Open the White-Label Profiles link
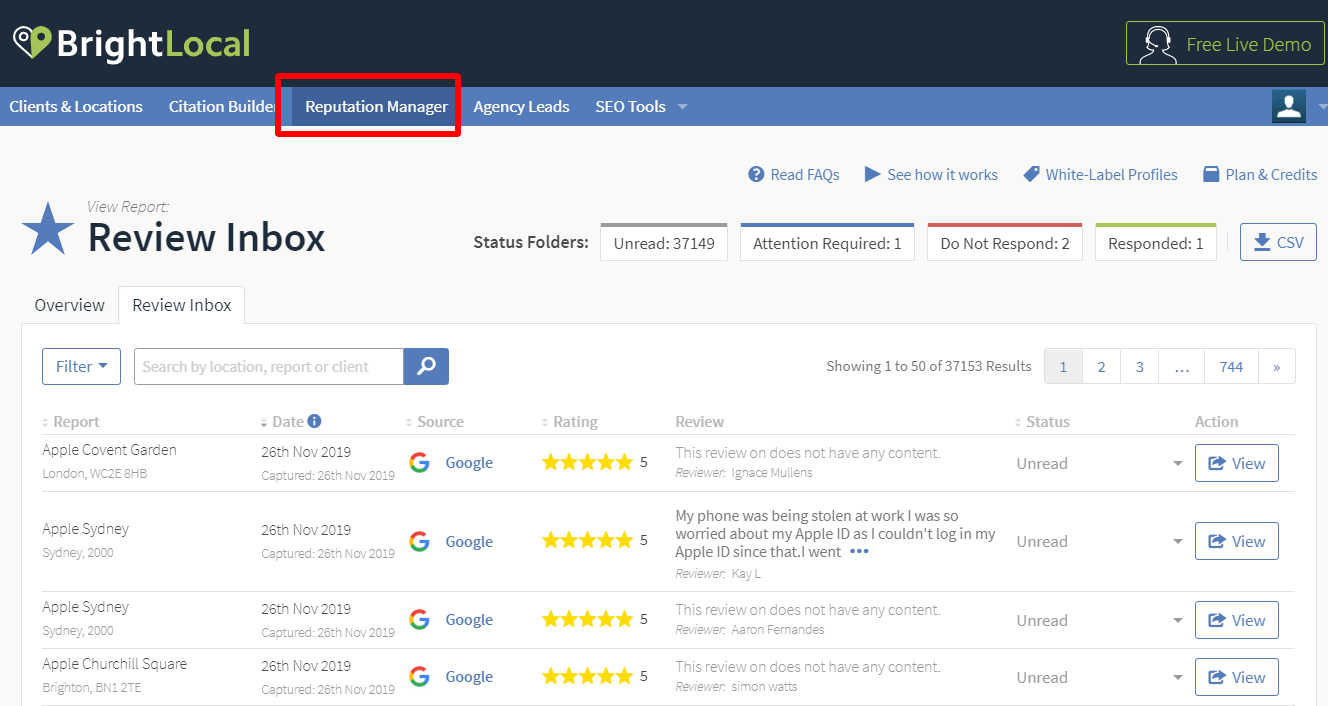Image resolution: width=1328 pixels, height=706 pixels. [x=1100, y=175]
